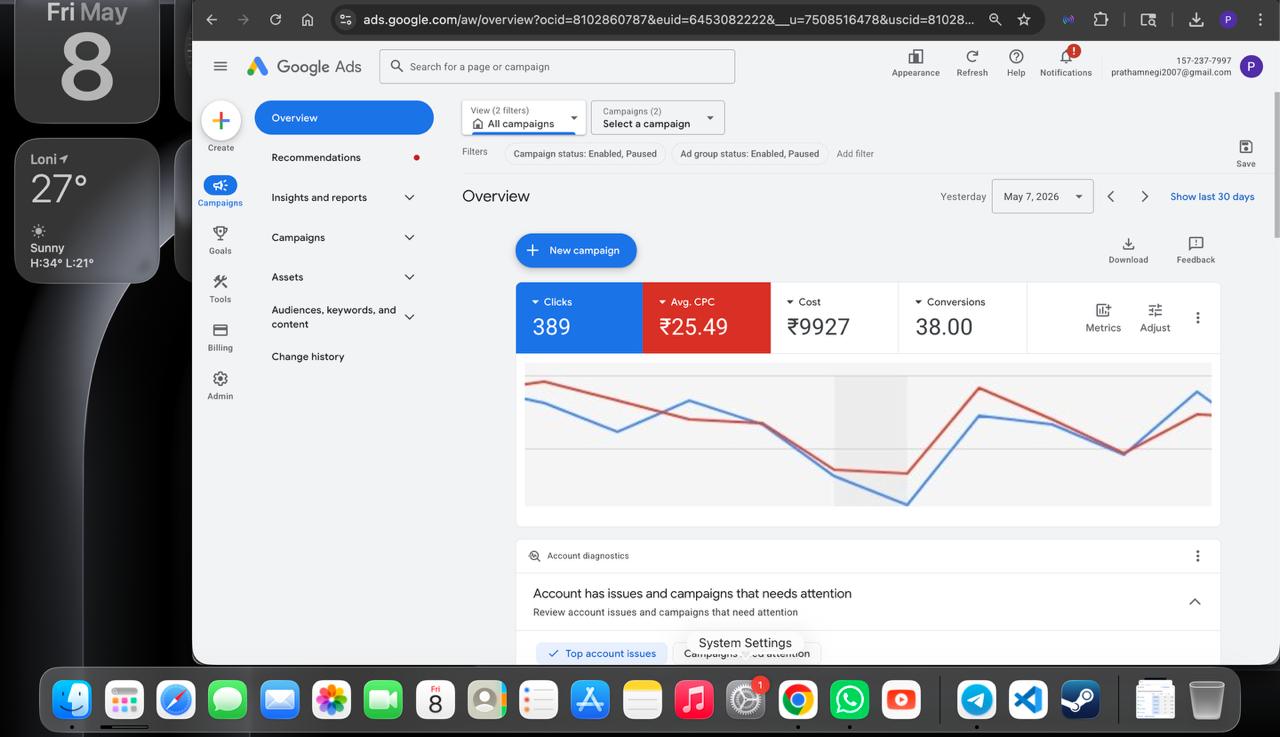
Task: Open the page zoom magnifier in address bar
Action: click(995, 19)
